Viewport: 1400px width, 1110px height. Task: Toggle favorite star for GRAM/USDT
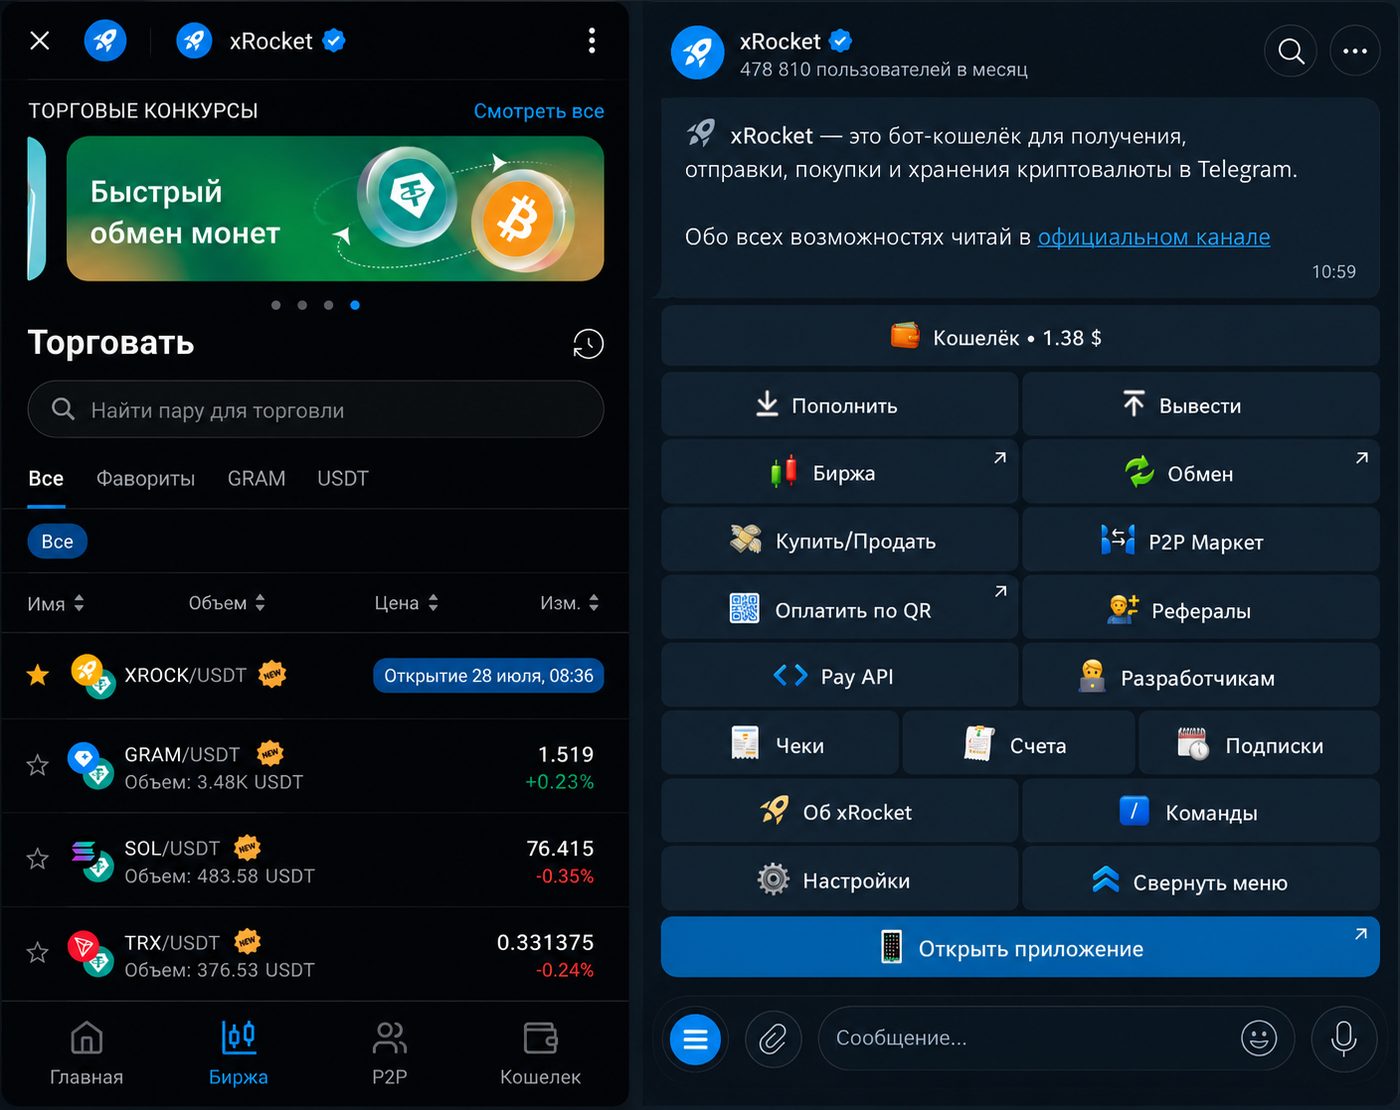pos(38,765)
